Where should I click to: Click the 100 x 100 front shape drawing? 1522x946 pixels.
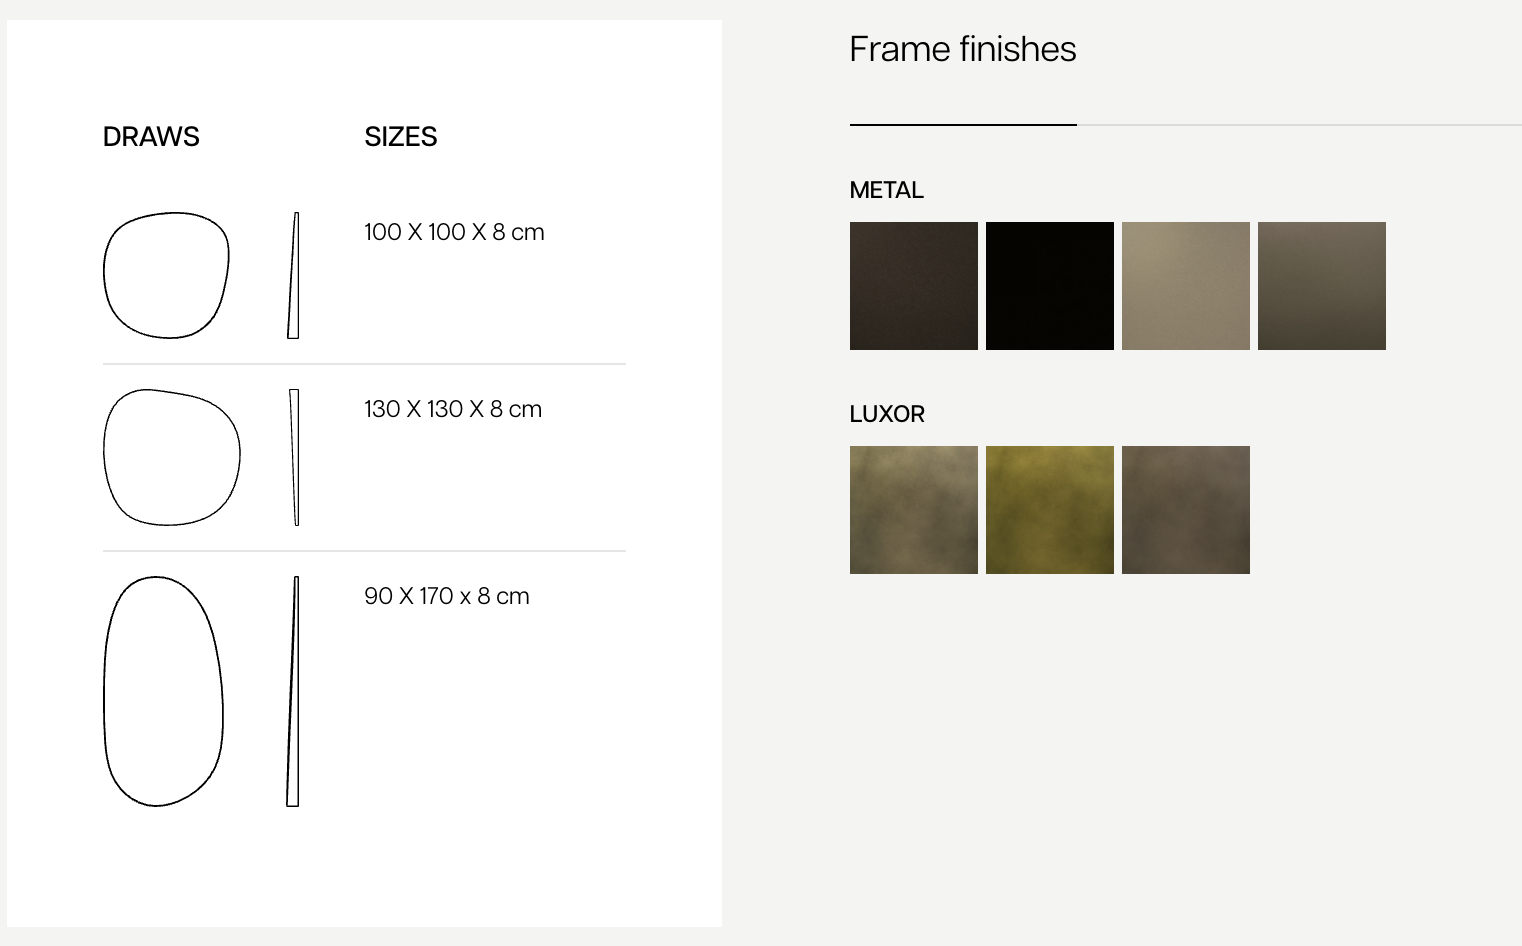166,275
